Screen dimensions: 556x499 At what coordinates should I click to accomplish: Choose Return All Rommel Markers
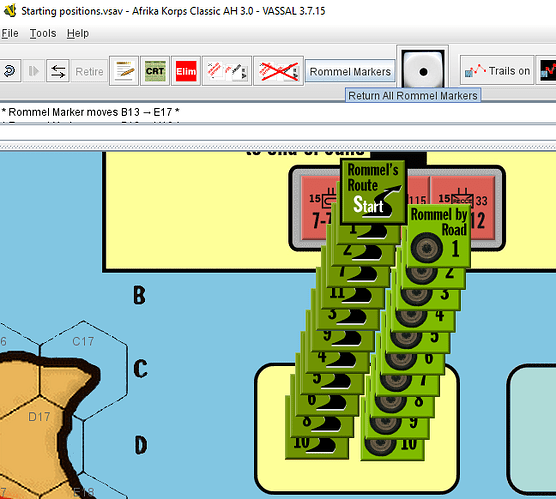413,95
